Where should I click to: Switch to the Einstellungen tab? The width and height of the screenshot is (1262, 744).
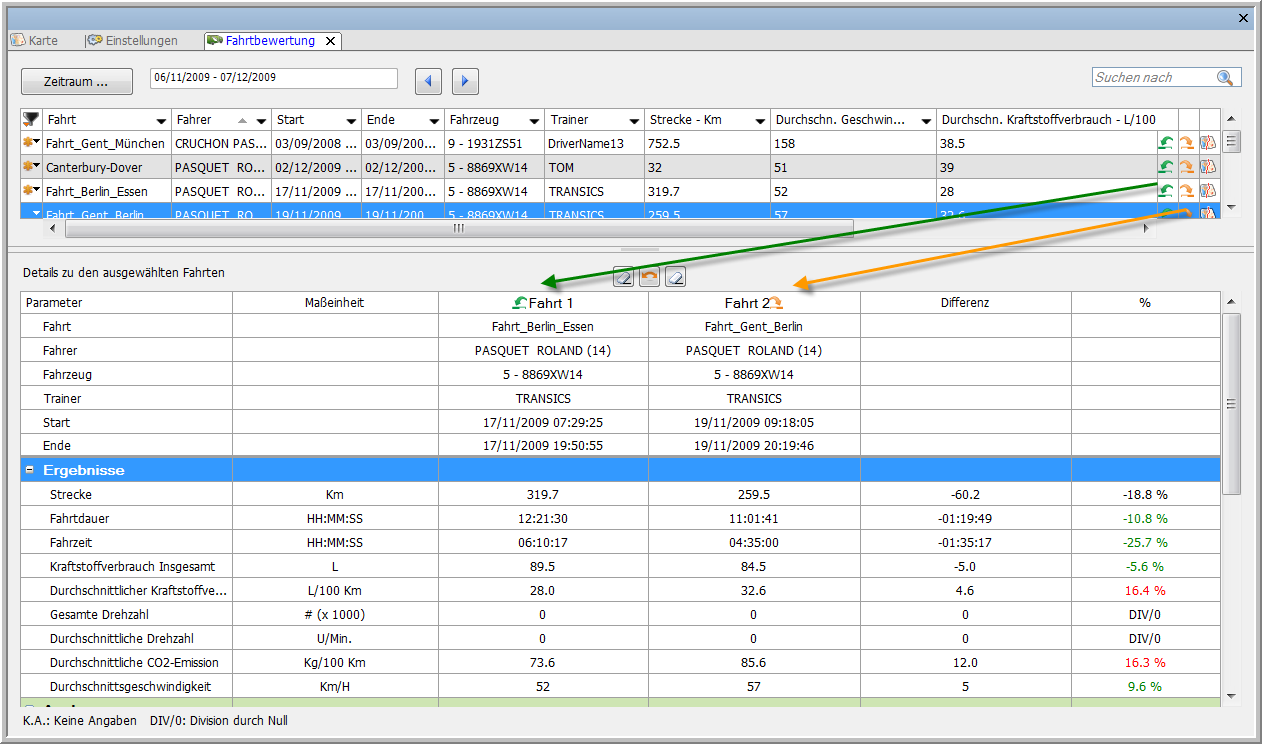(x=132, y=41)
